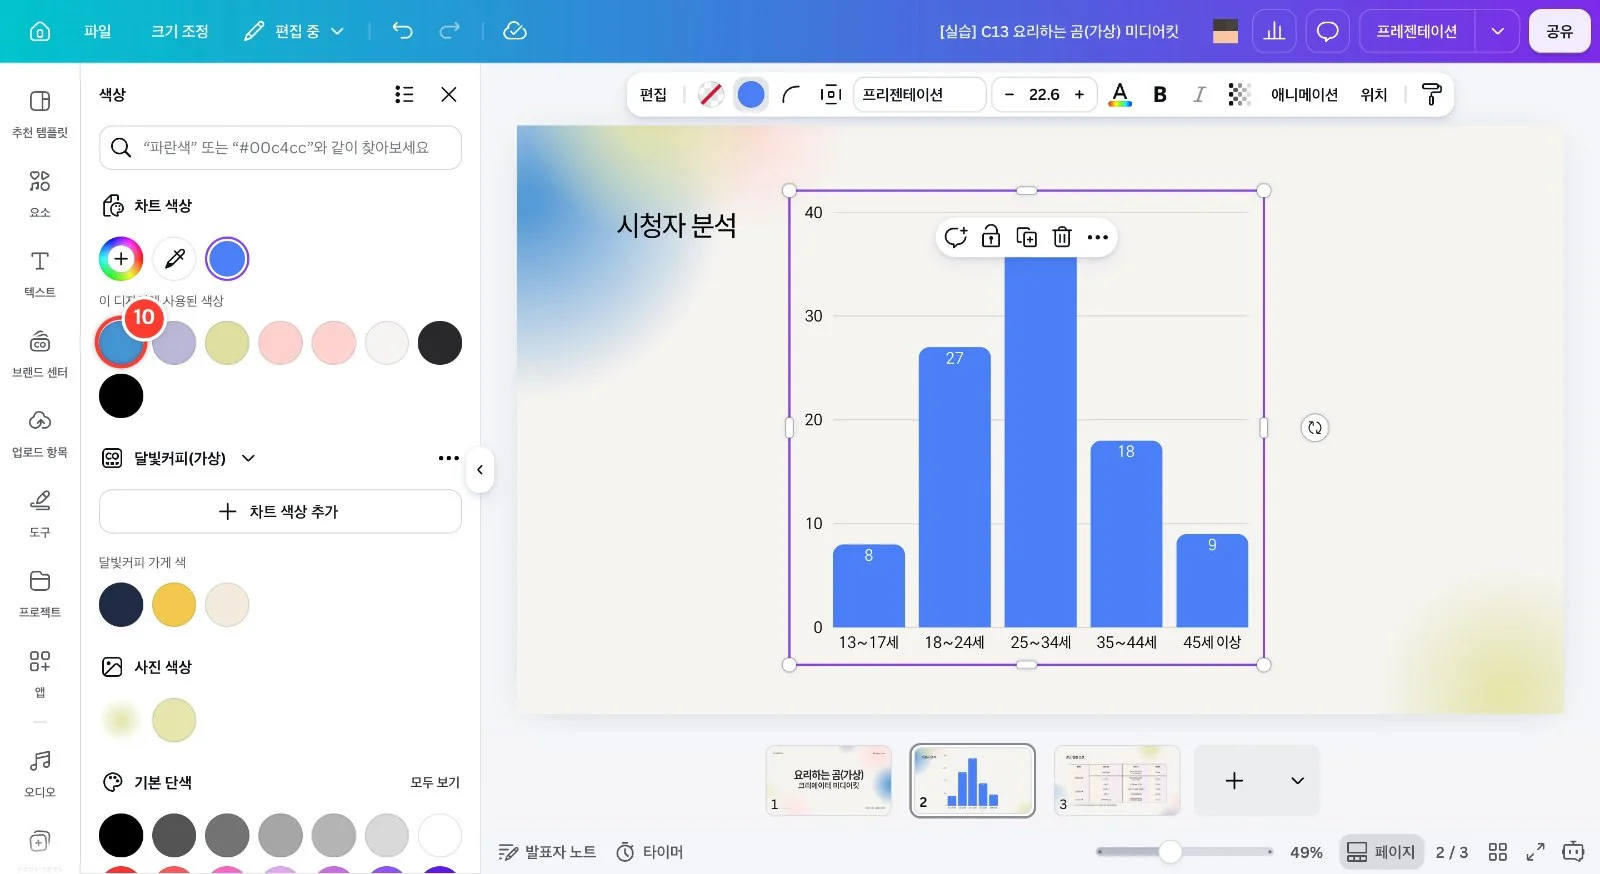Open the comments speech bubble
The width and height of the screenshot is (1600, 874).
coord(1327,31)
